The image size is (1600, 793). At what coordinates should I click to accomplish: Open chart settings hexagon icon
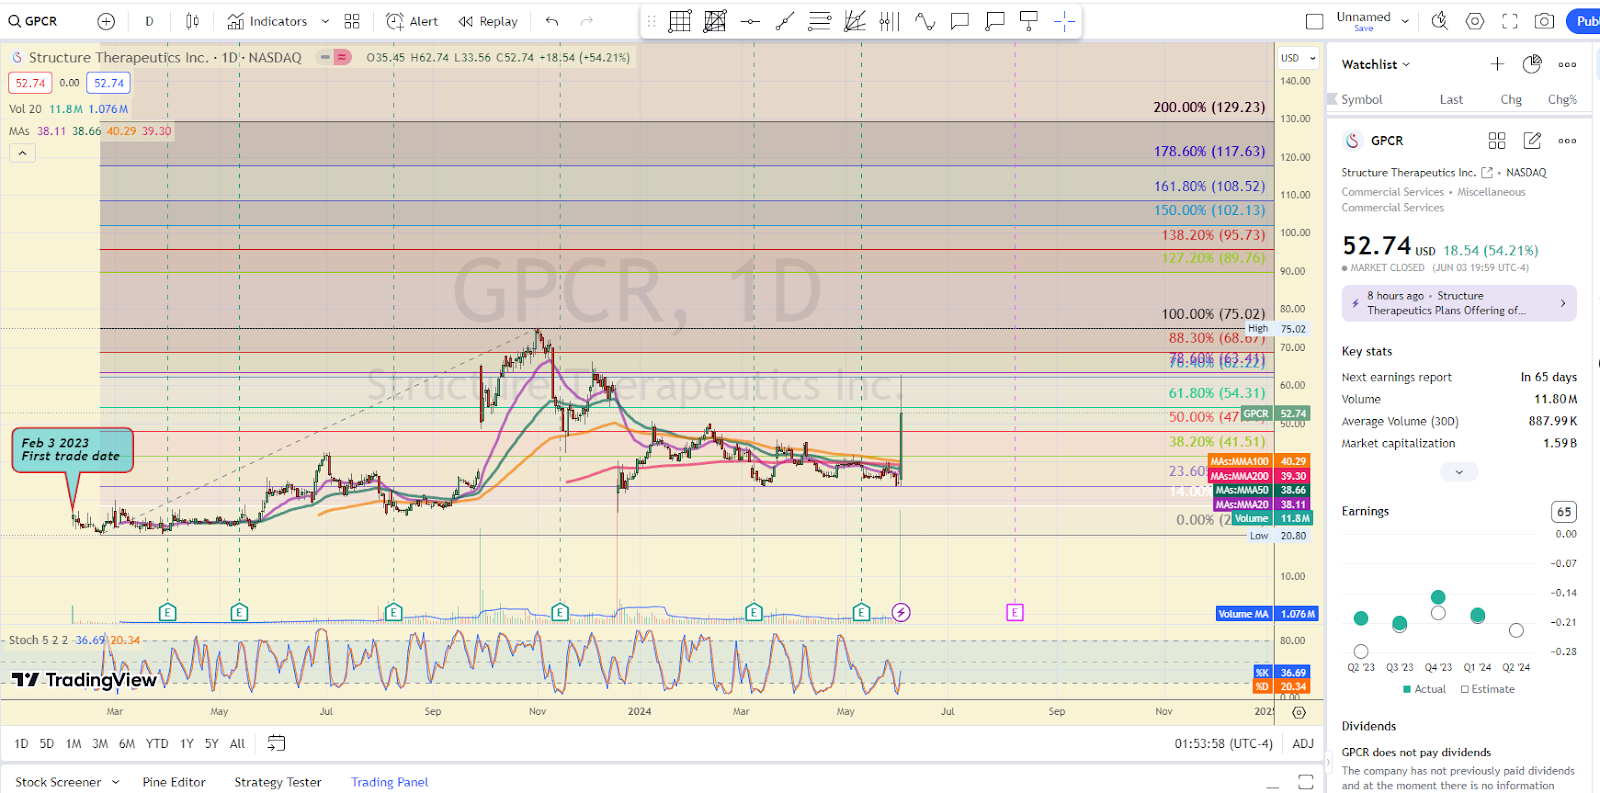coord(1475,21)
